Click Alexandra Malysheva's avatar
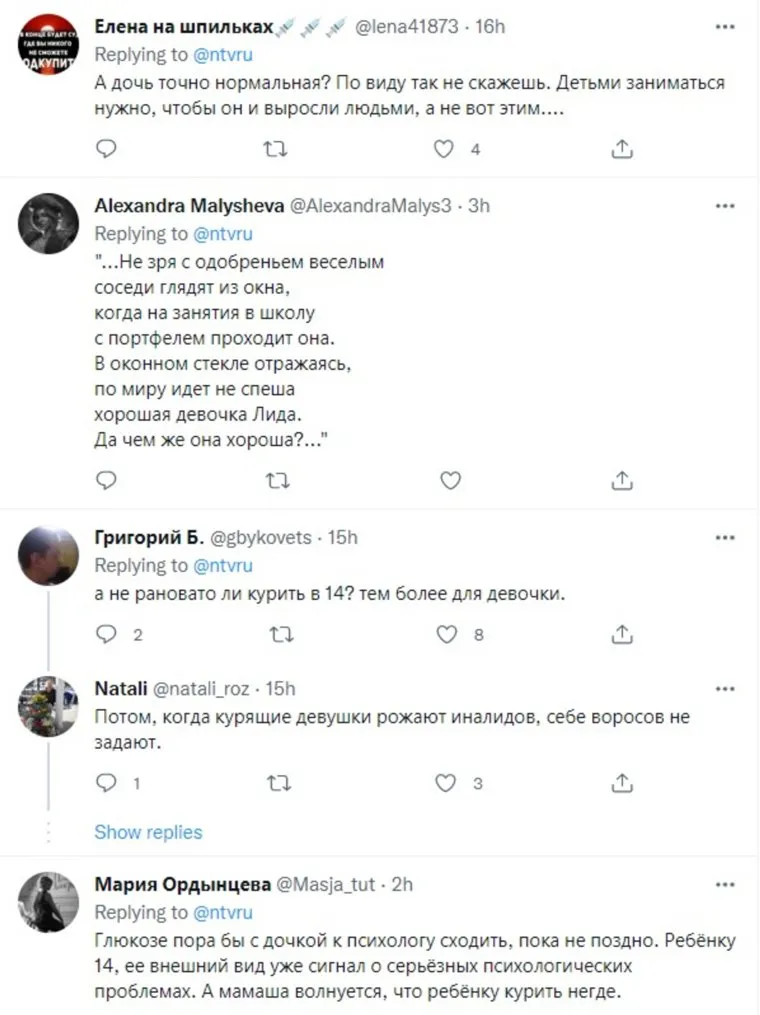Viewport: 760px width, 1015px height. [x=48, y=223]
